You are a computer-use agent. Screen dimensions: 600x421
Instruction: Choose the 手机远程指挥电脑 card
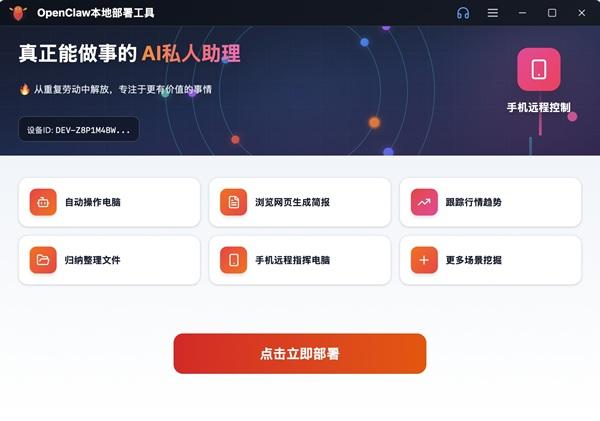click(x=300, y=260)
